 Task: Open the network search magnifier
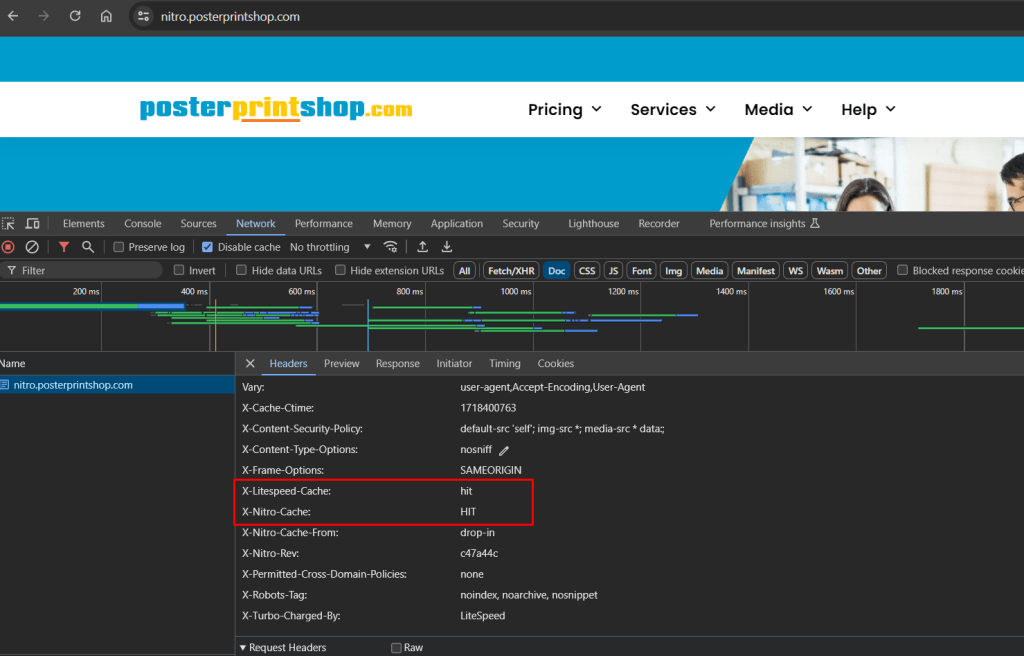point(88,247)
